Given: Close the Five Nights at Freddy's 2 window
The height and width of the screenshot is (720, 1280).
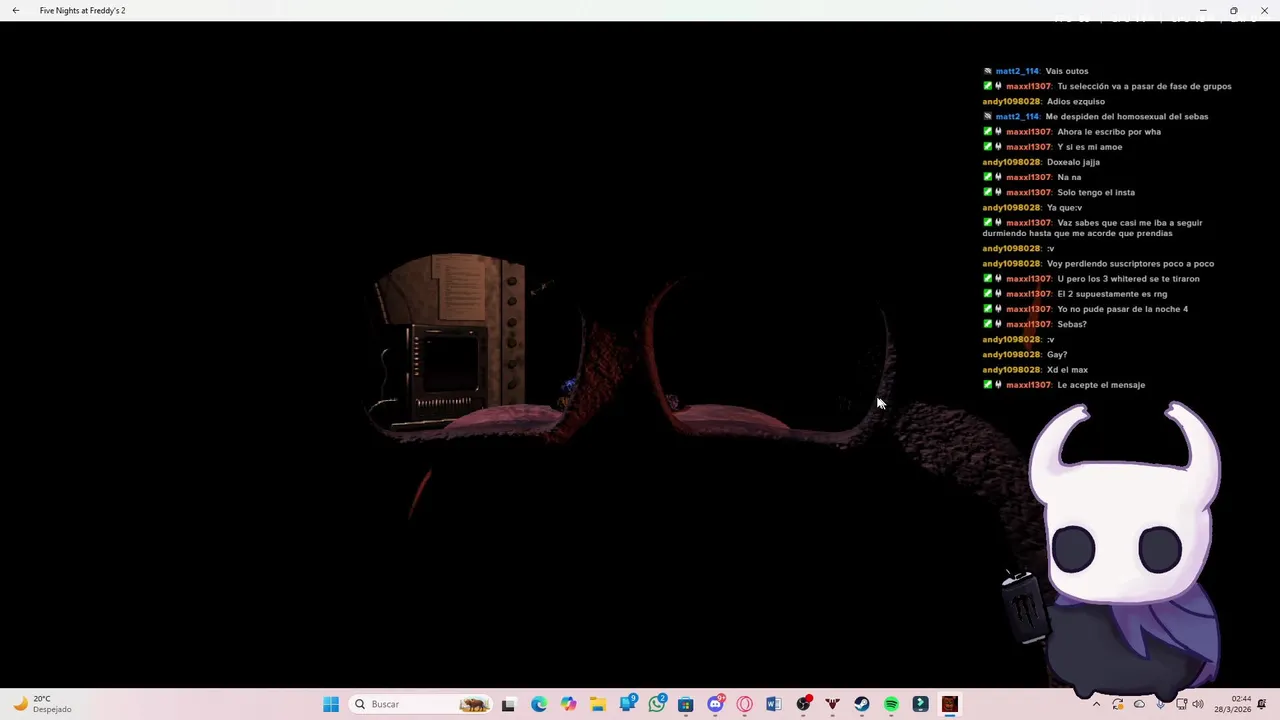Looking at the screenshot, I should (1264, 10).
